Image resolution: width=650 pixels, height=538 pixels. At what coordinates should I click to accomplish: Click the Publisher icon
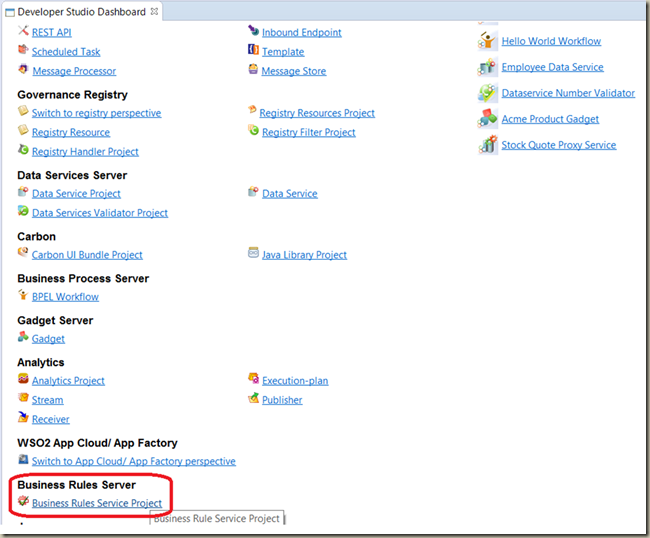point(253,398)
